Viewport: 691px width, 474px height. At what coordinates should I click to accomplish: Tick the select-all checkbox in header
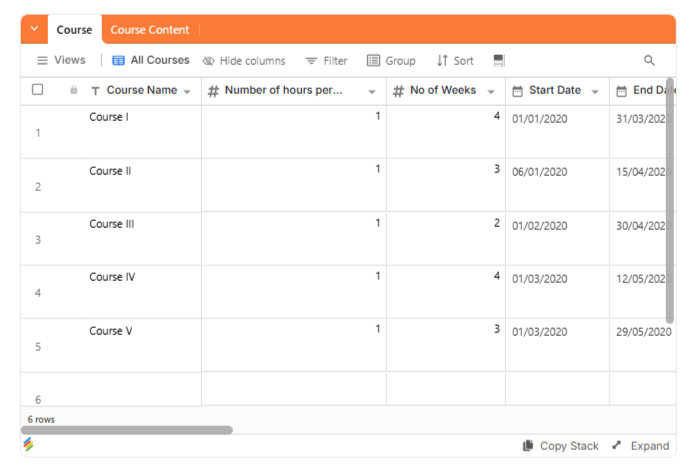37,89
